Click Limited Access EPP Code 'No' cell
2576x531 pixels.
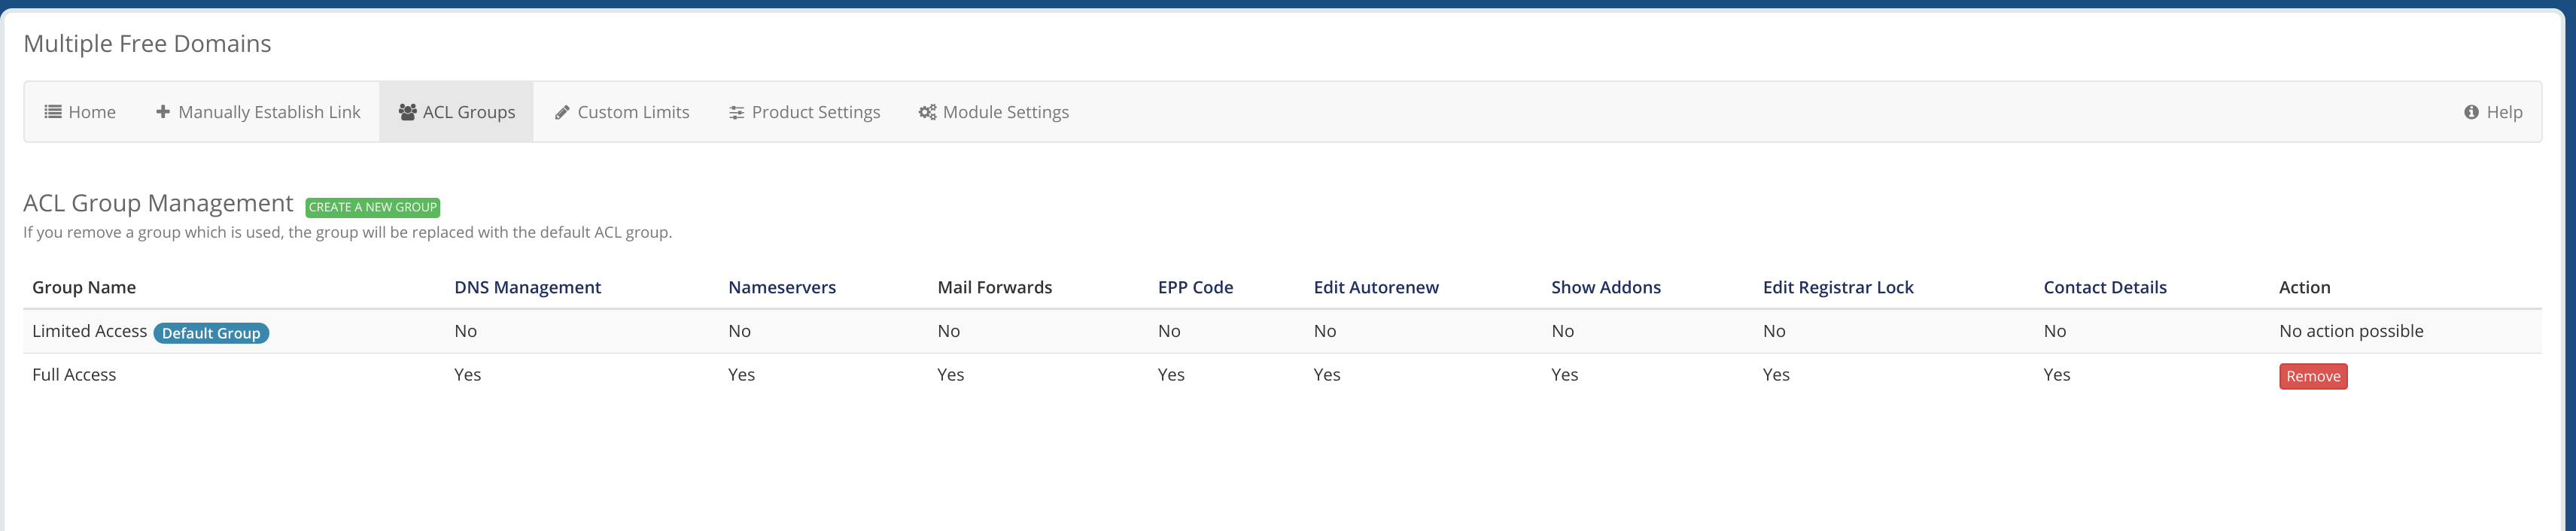[1169, 331]
